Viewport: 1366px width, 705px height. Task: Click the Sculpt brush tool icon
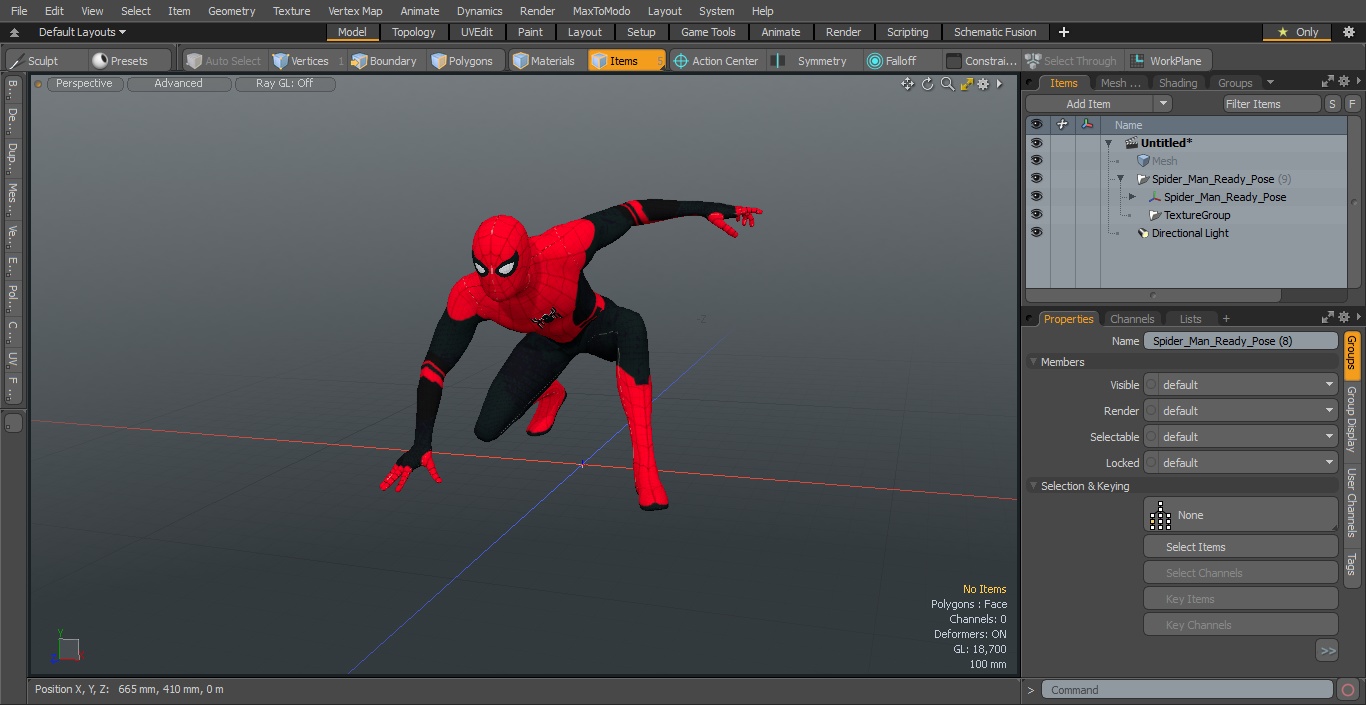[x=16, y=61]
